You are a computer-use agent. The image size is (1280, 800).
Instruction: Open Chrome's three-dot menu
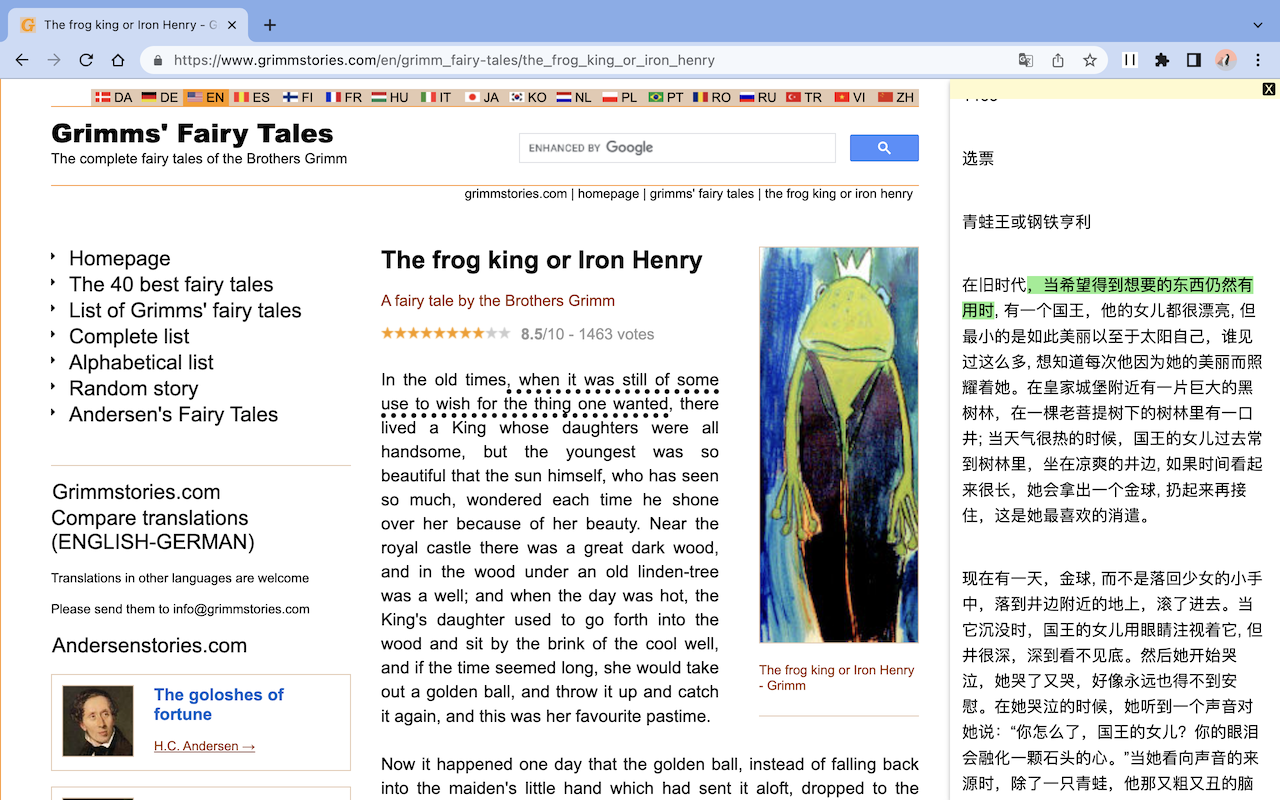tap(1259, 60)
